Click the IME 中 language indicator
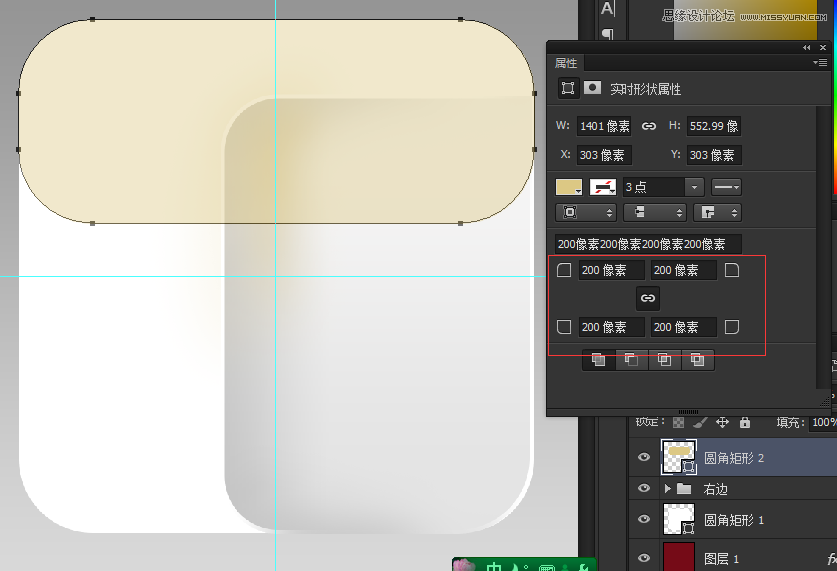 coord(494,567)
